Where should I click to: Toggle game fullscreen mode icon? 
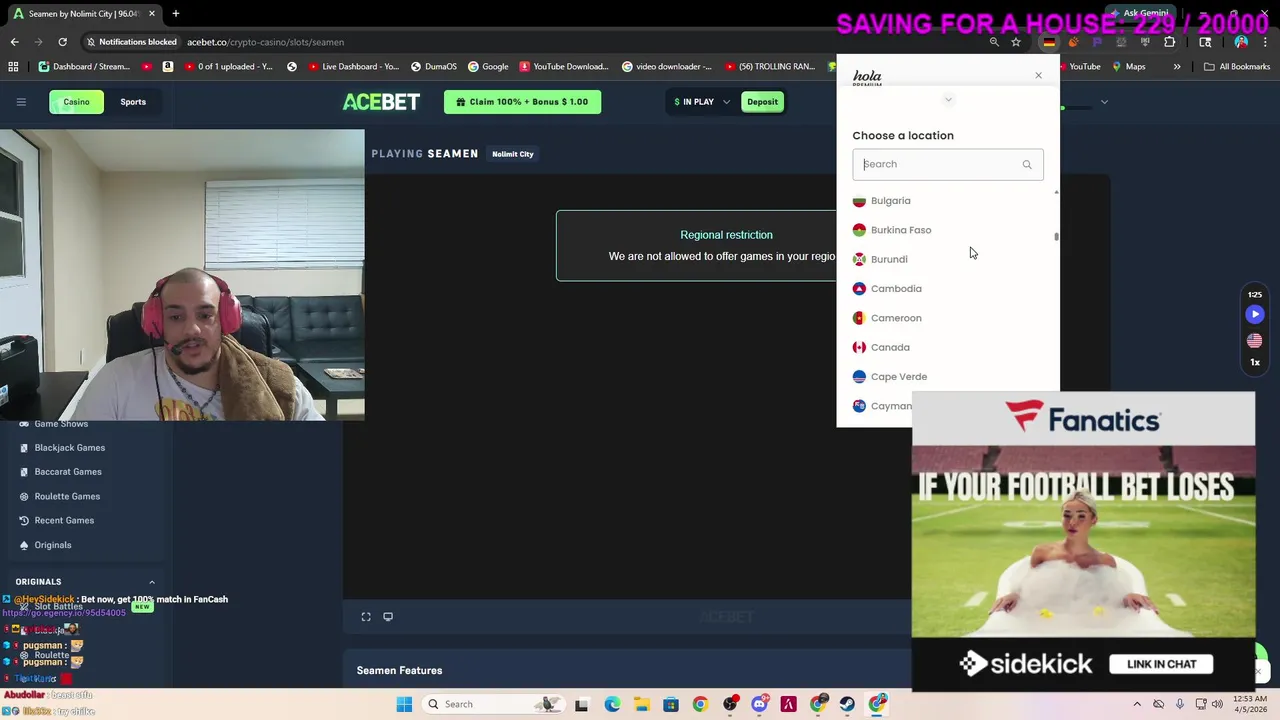pos(366,617)
